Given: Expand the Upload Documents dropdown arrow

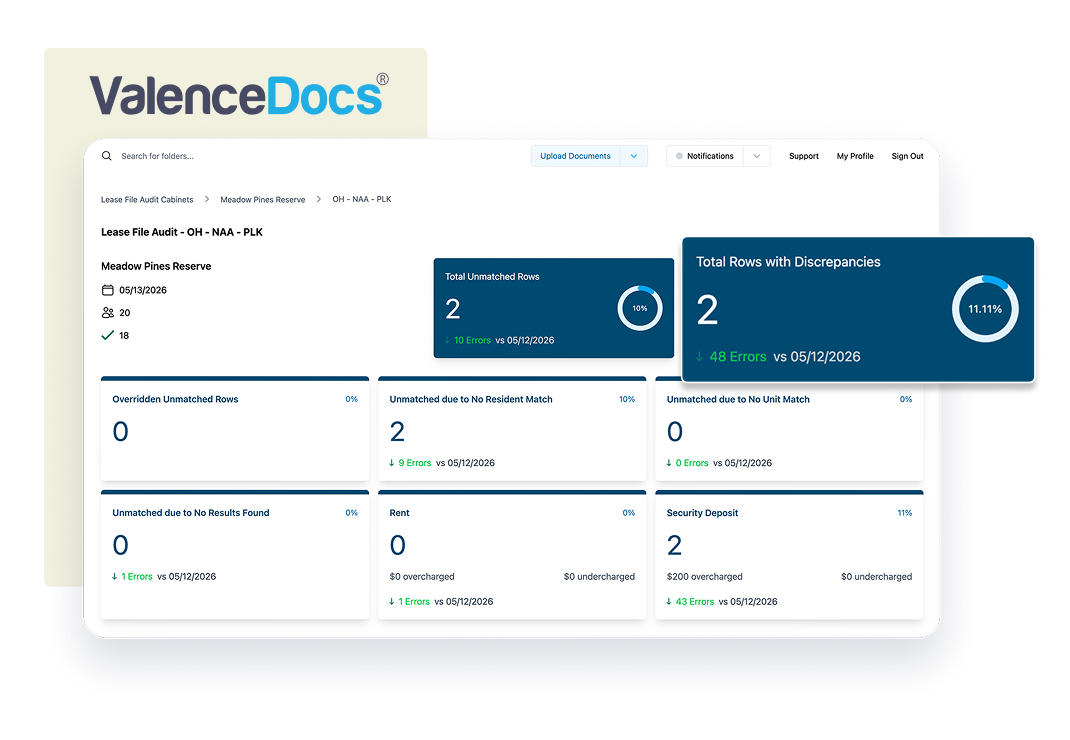Looking at the screenshot, I should coord(634,156).
